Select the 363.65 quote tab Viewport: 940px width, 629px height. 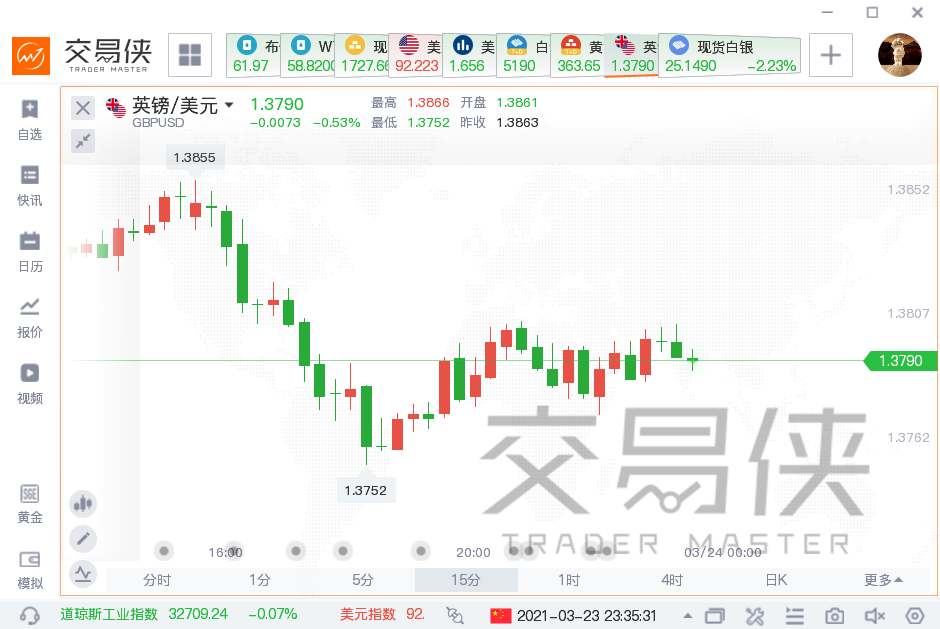pos(577,55)
